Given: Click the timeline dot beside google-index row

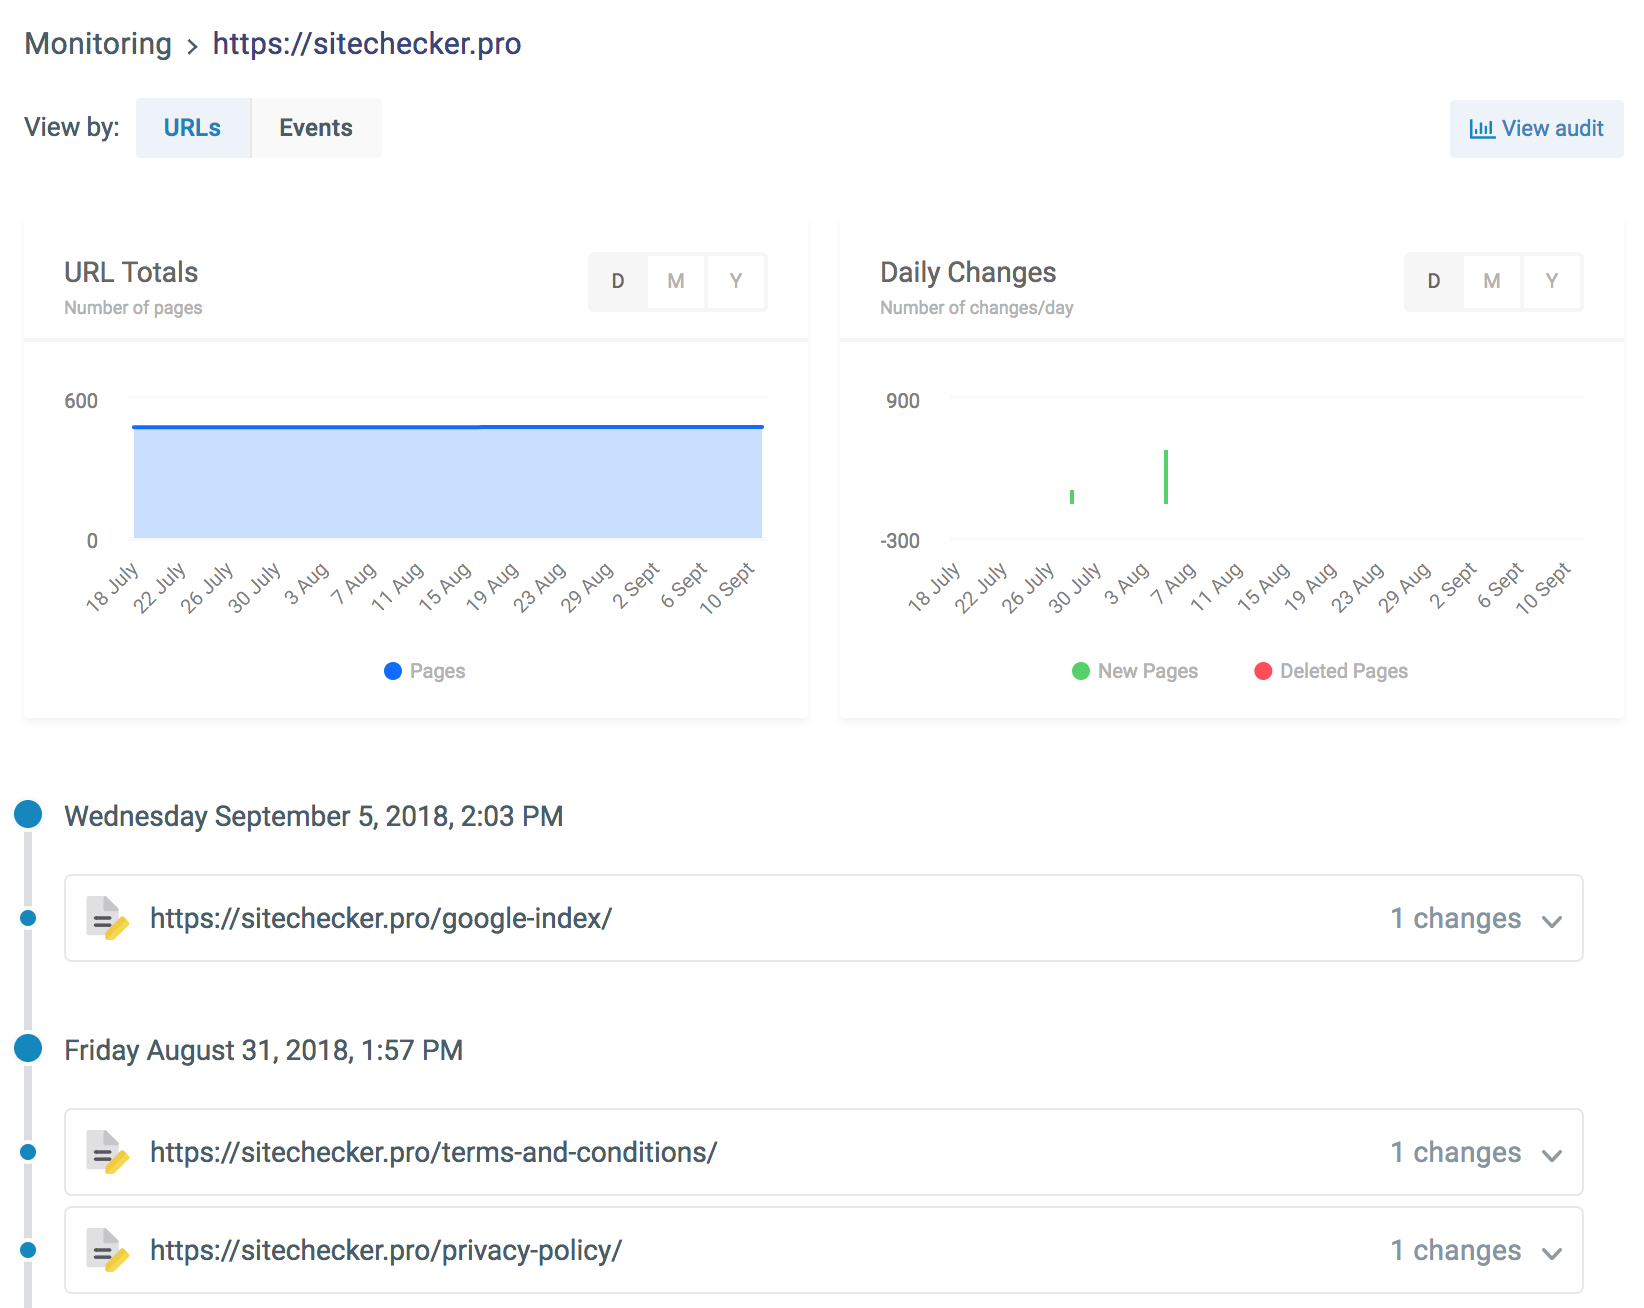Looking at the screenshot, I should [x=28, y=918].
